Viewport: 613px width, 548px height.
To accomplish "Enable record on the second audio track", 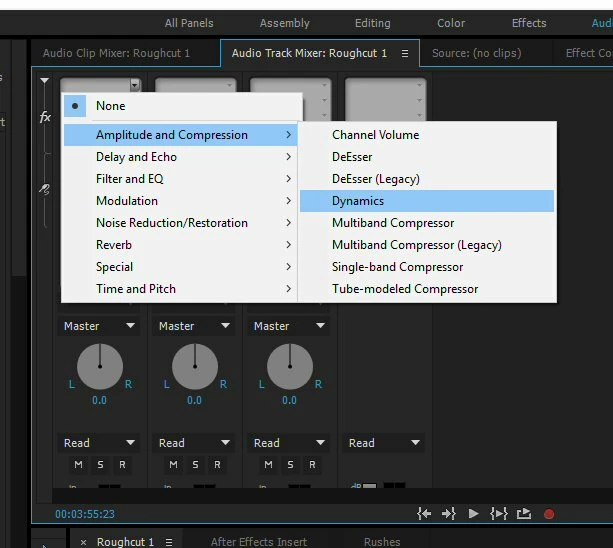I will click(x=217, y=464).
